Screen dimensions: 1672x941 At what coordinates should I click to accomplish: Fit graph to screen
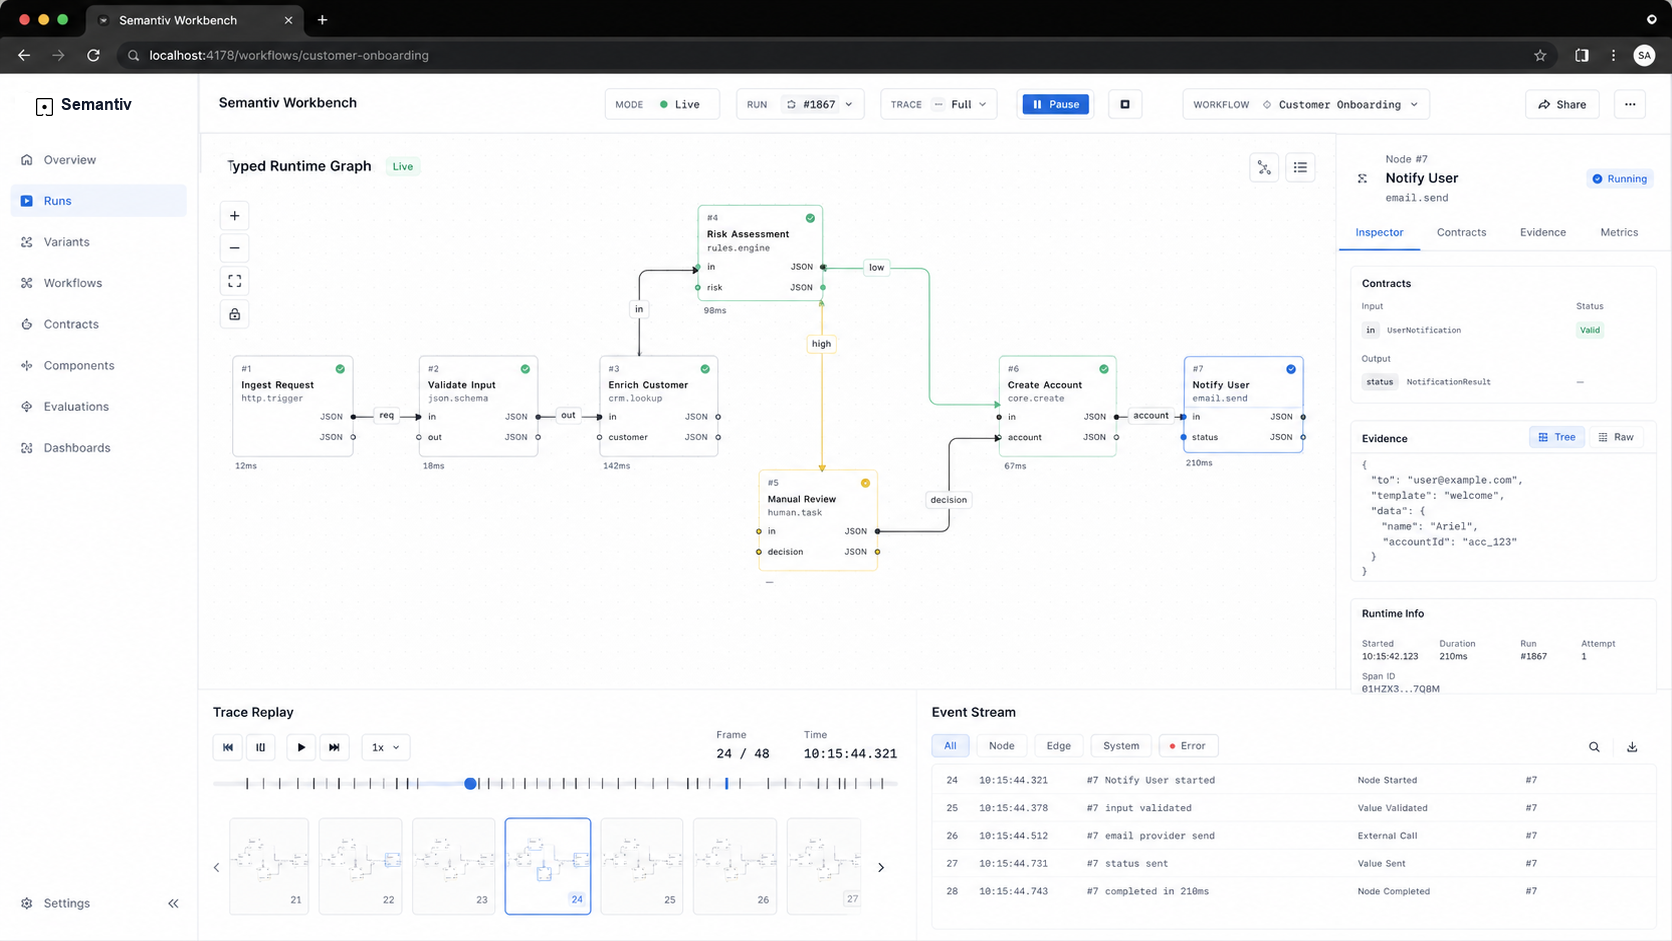(234, 281)
